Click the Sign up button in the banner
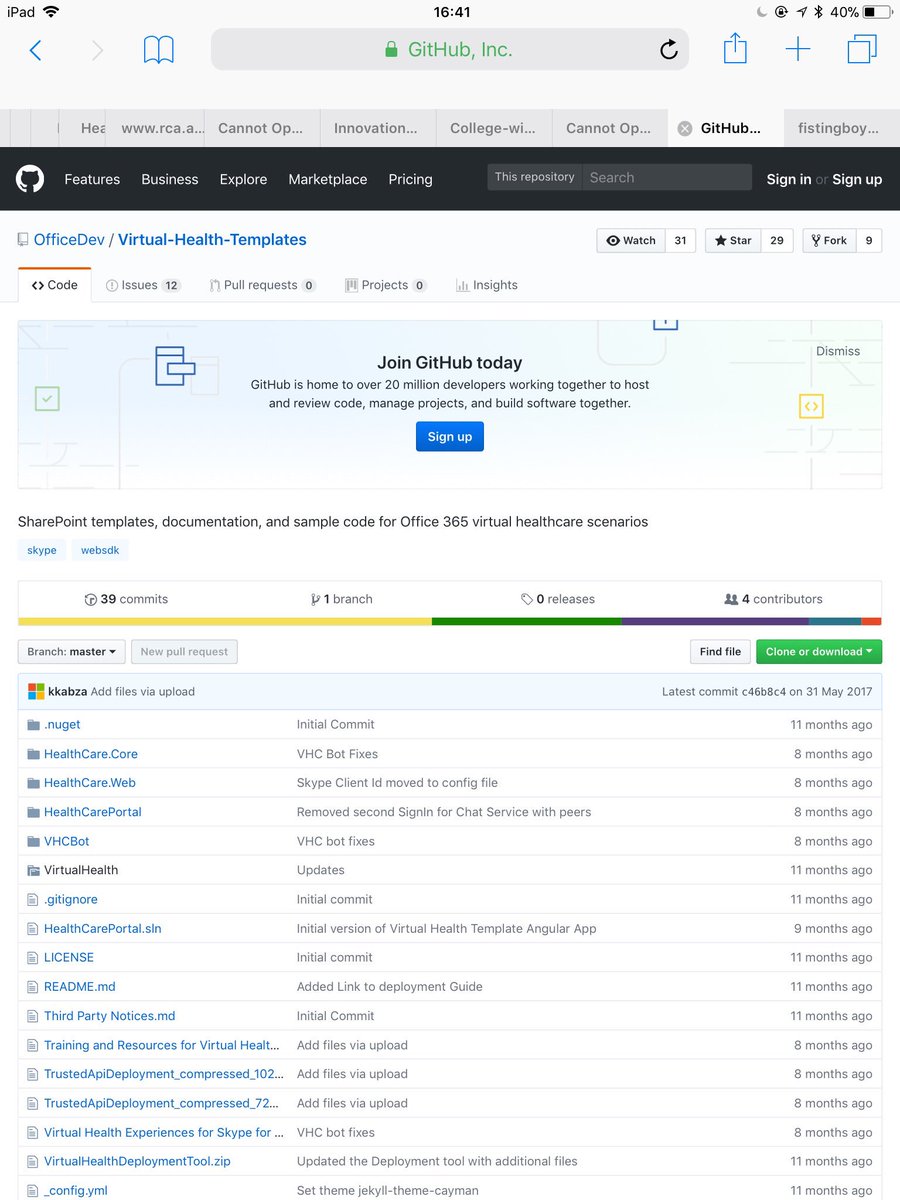 [449, 436]
